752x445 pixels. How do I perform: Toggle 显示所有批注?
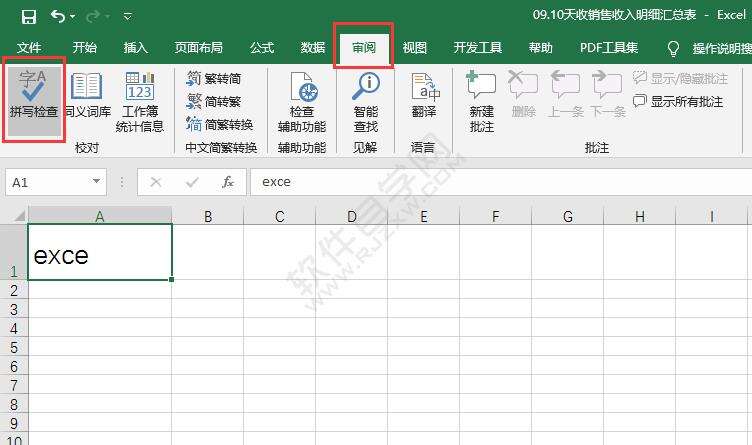[678, 101]
